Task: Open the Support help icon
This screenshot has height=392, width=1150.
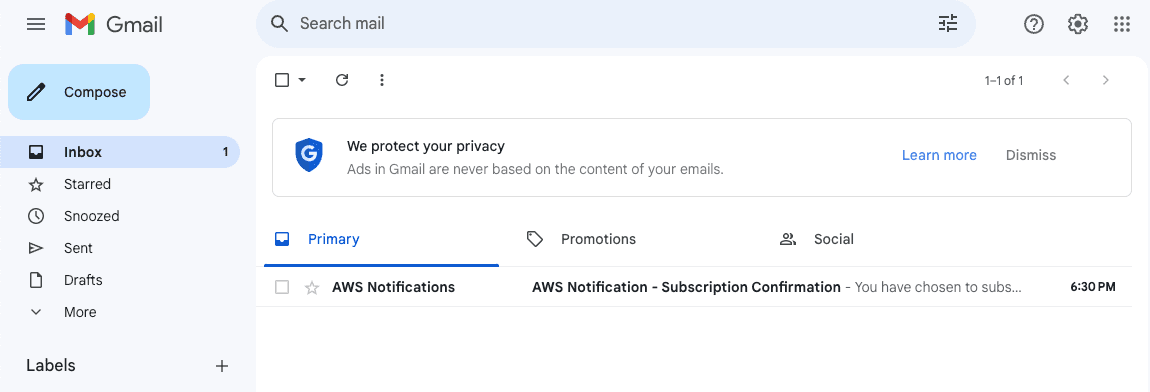Action: 1033,24
